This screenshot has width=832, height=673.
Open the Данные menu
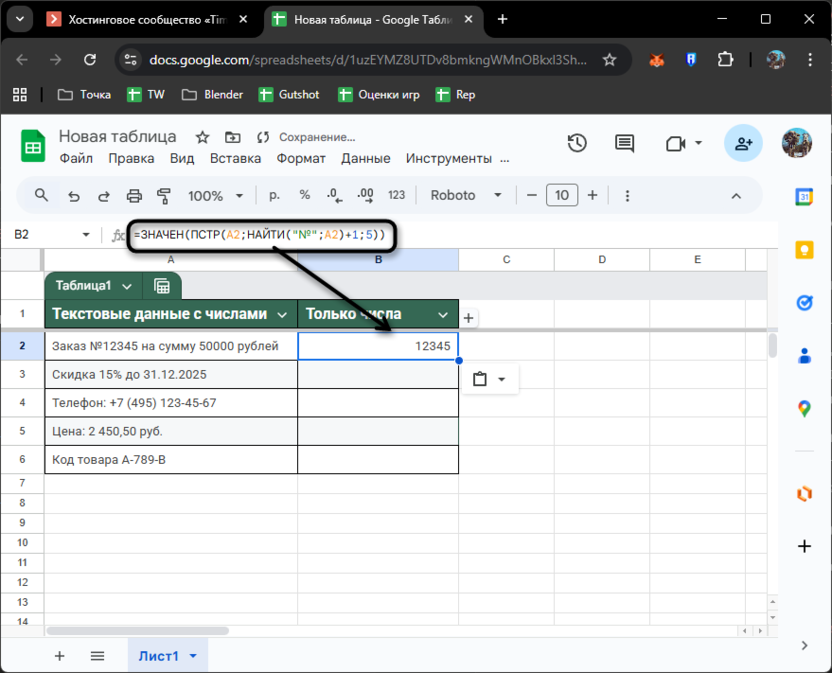tap(365, 158)
